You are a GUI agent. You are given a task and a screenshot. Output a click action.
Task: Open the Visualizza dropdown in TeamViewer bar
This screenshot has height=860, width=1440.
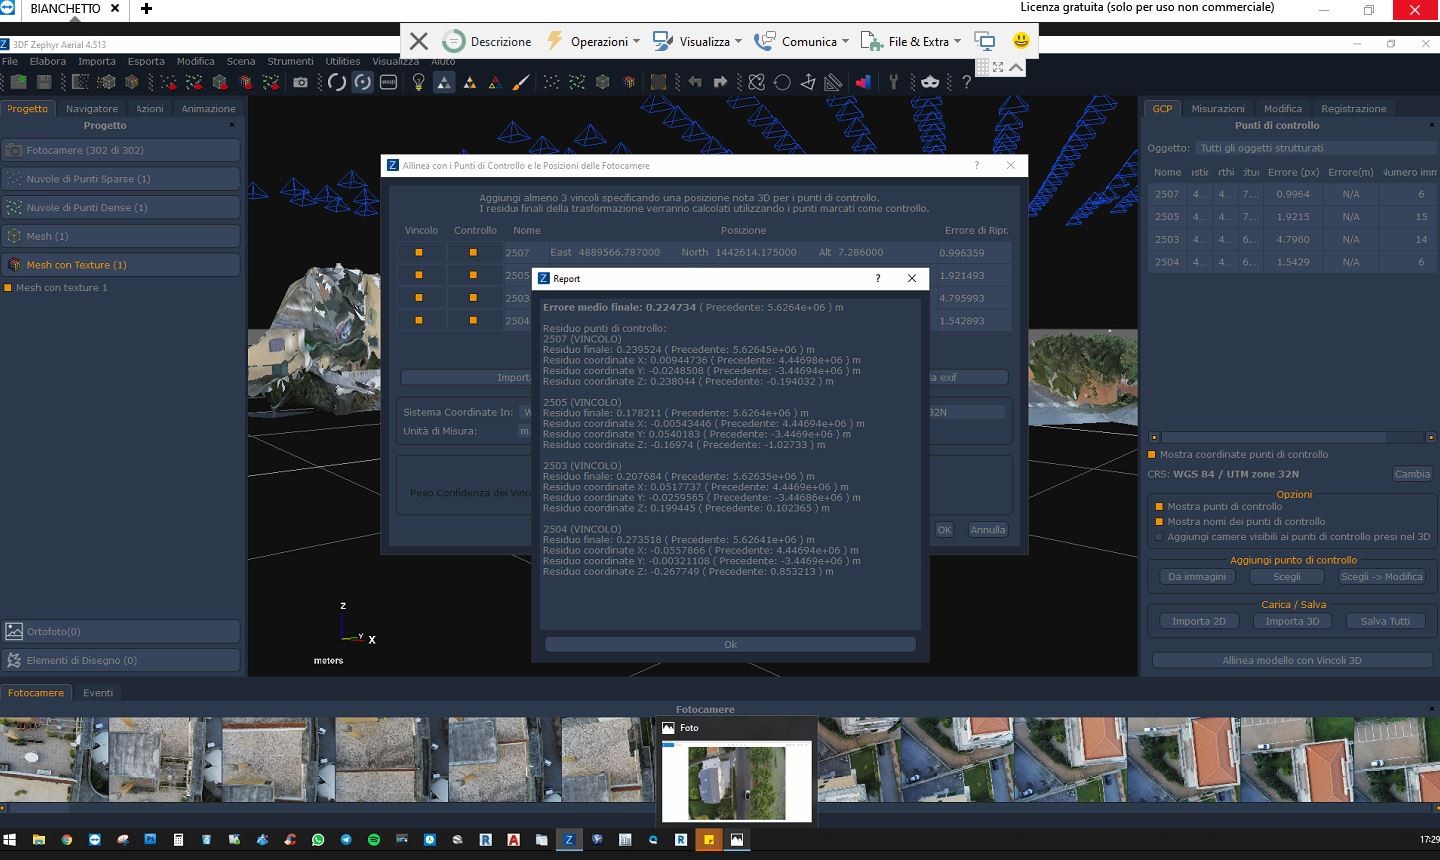[697, 41]
